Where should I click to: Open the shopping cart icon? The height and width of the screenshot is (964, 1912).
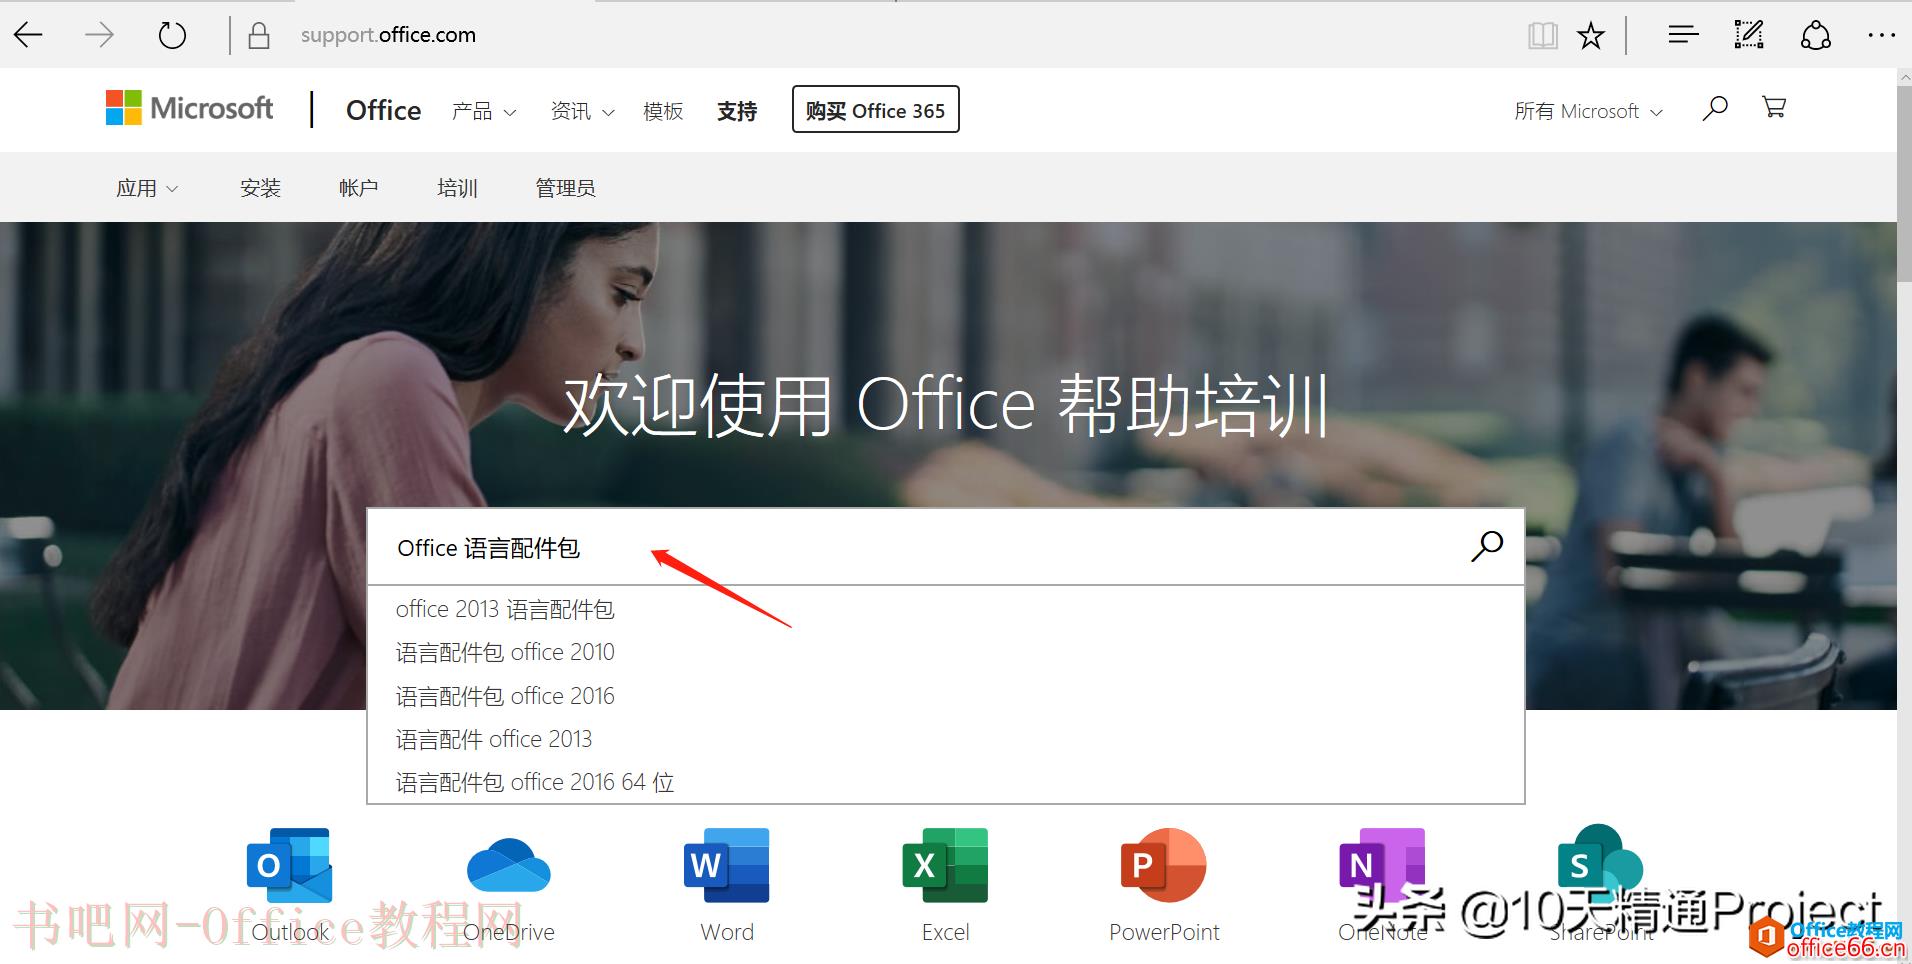point(1774,107)
